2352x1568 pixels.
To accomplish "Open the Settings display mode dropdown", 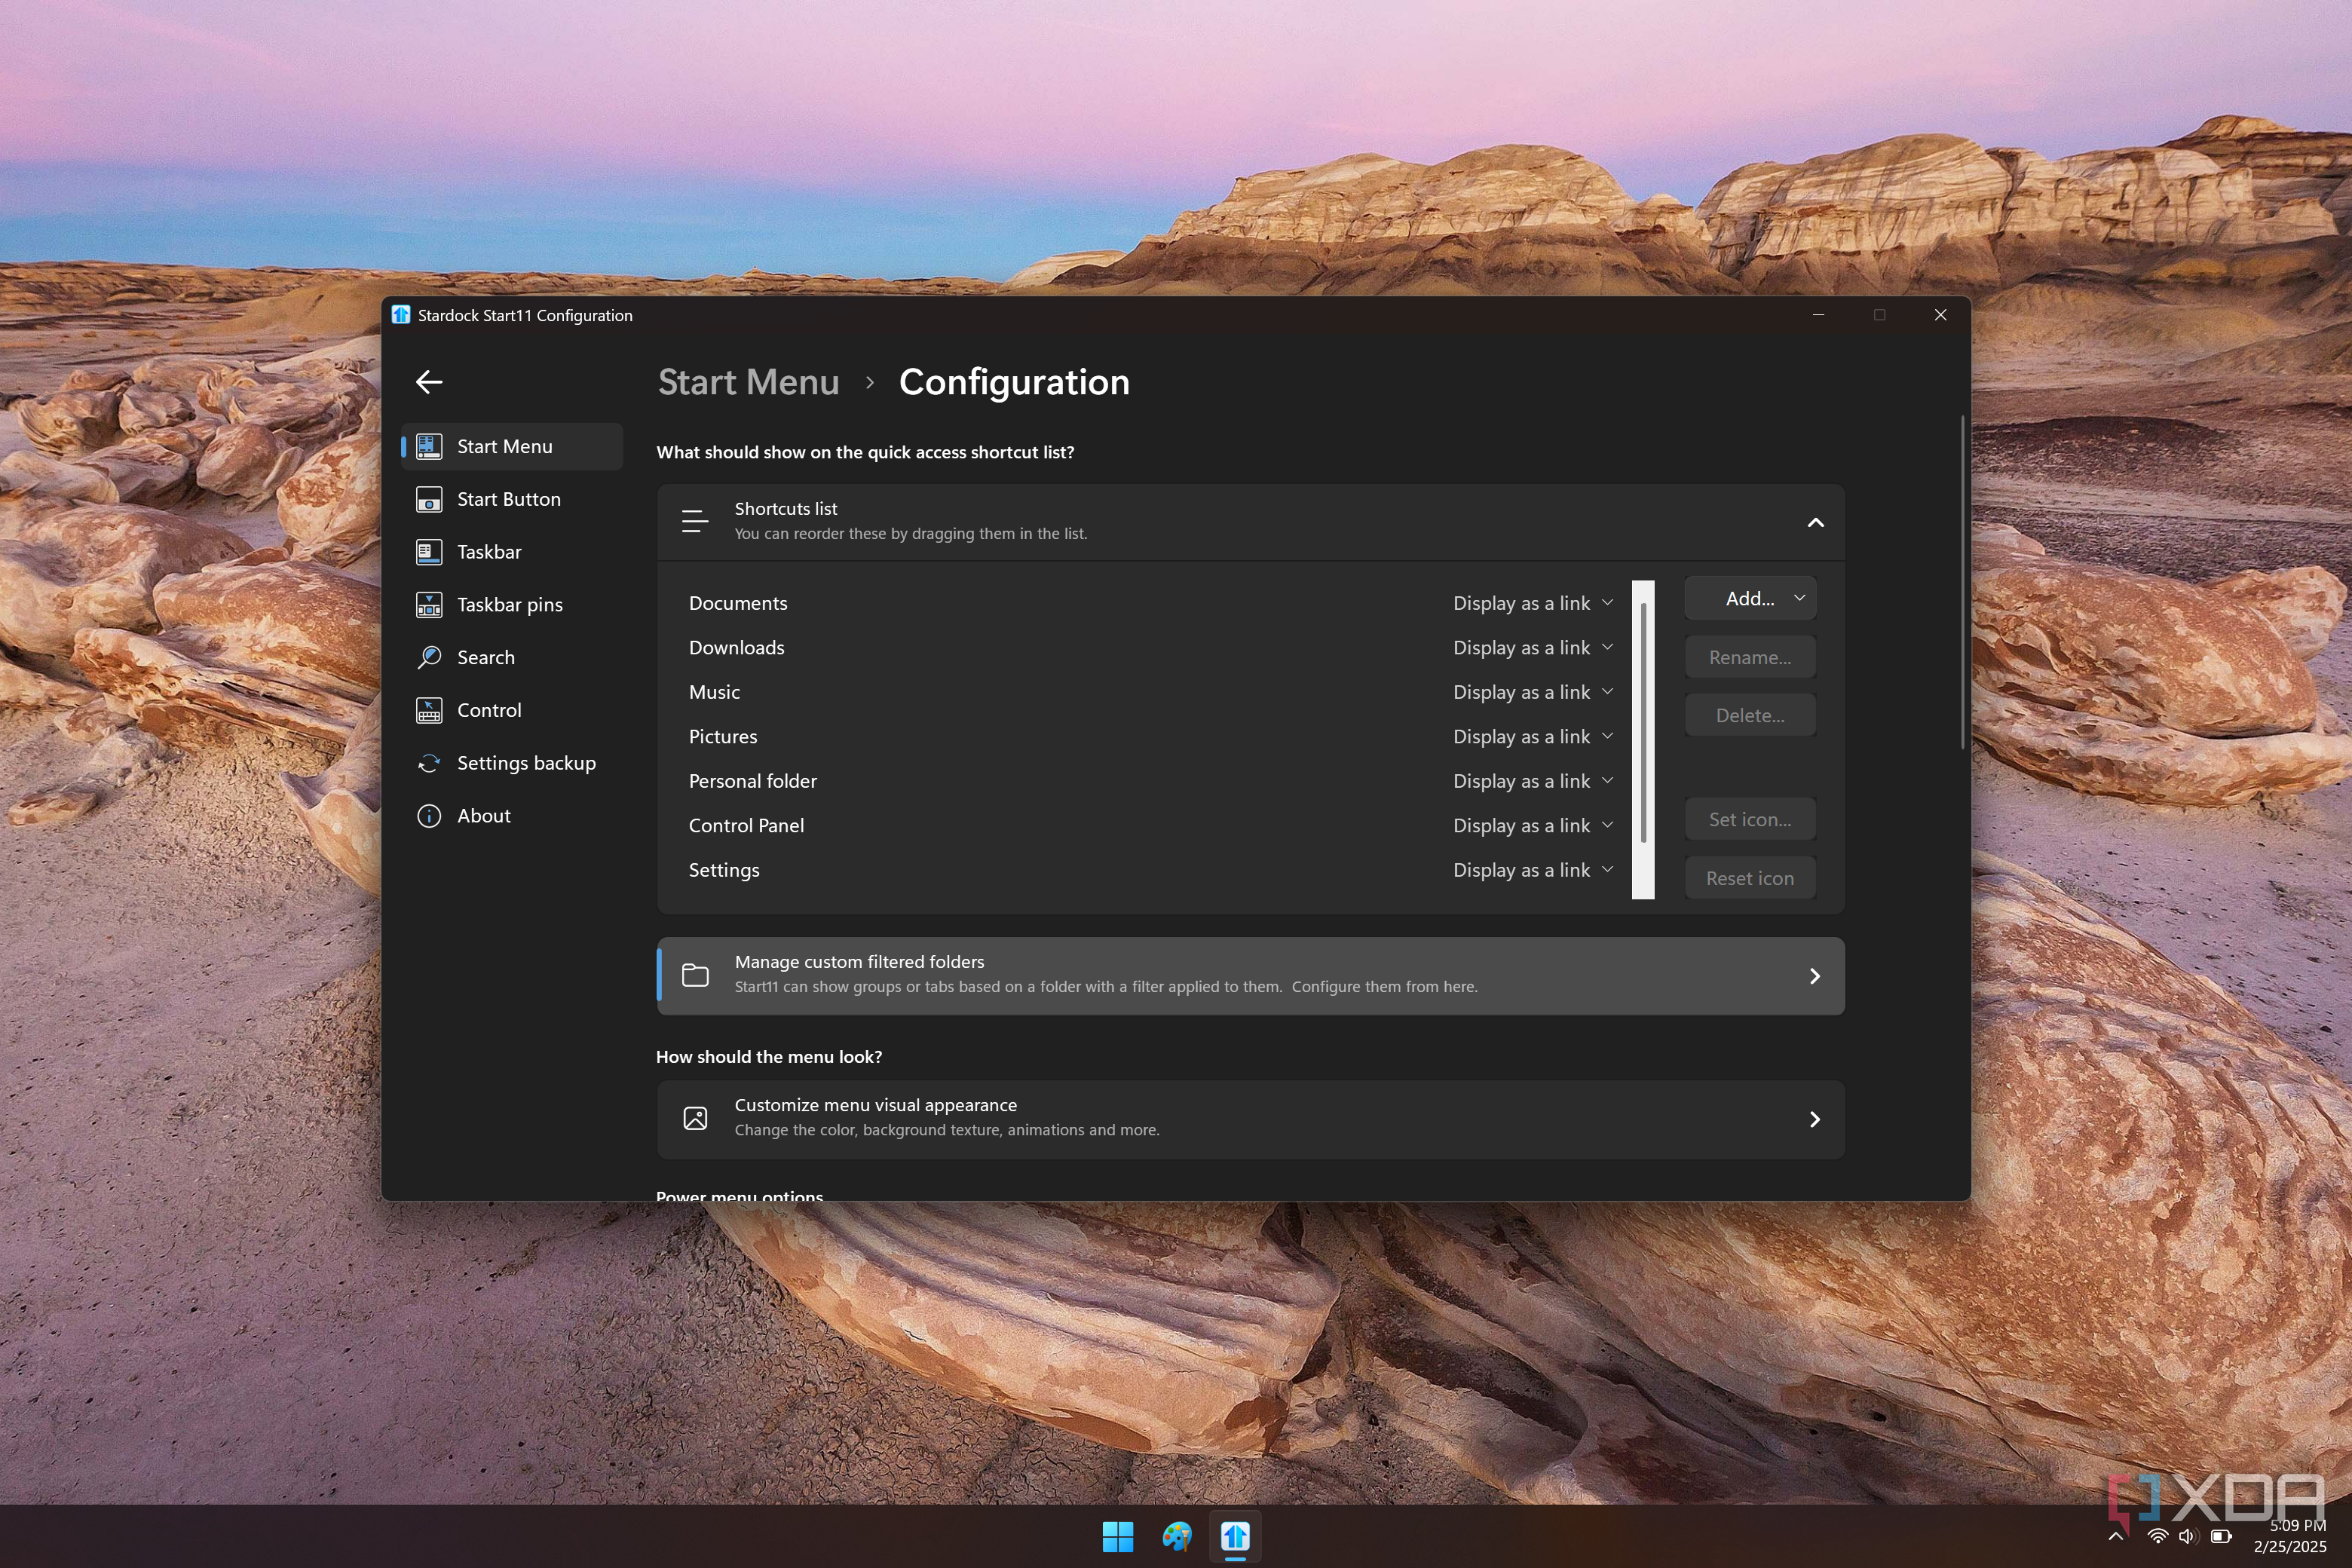I will (x=1533, y=870).
